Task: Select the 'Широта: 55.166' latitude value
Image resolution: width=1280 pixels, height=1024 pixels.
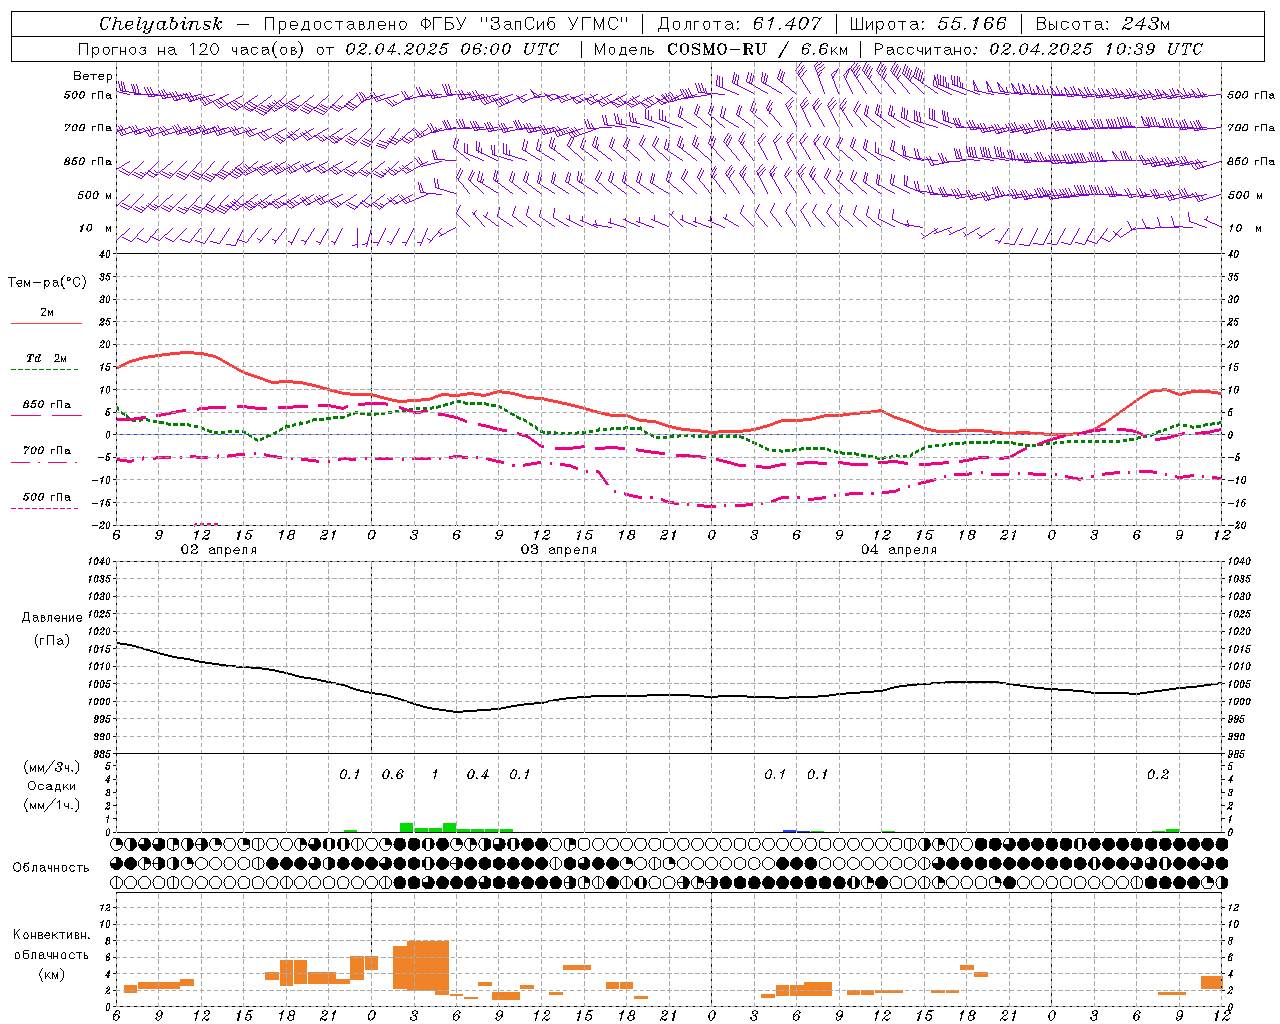Action: click(x=928, y=24)
